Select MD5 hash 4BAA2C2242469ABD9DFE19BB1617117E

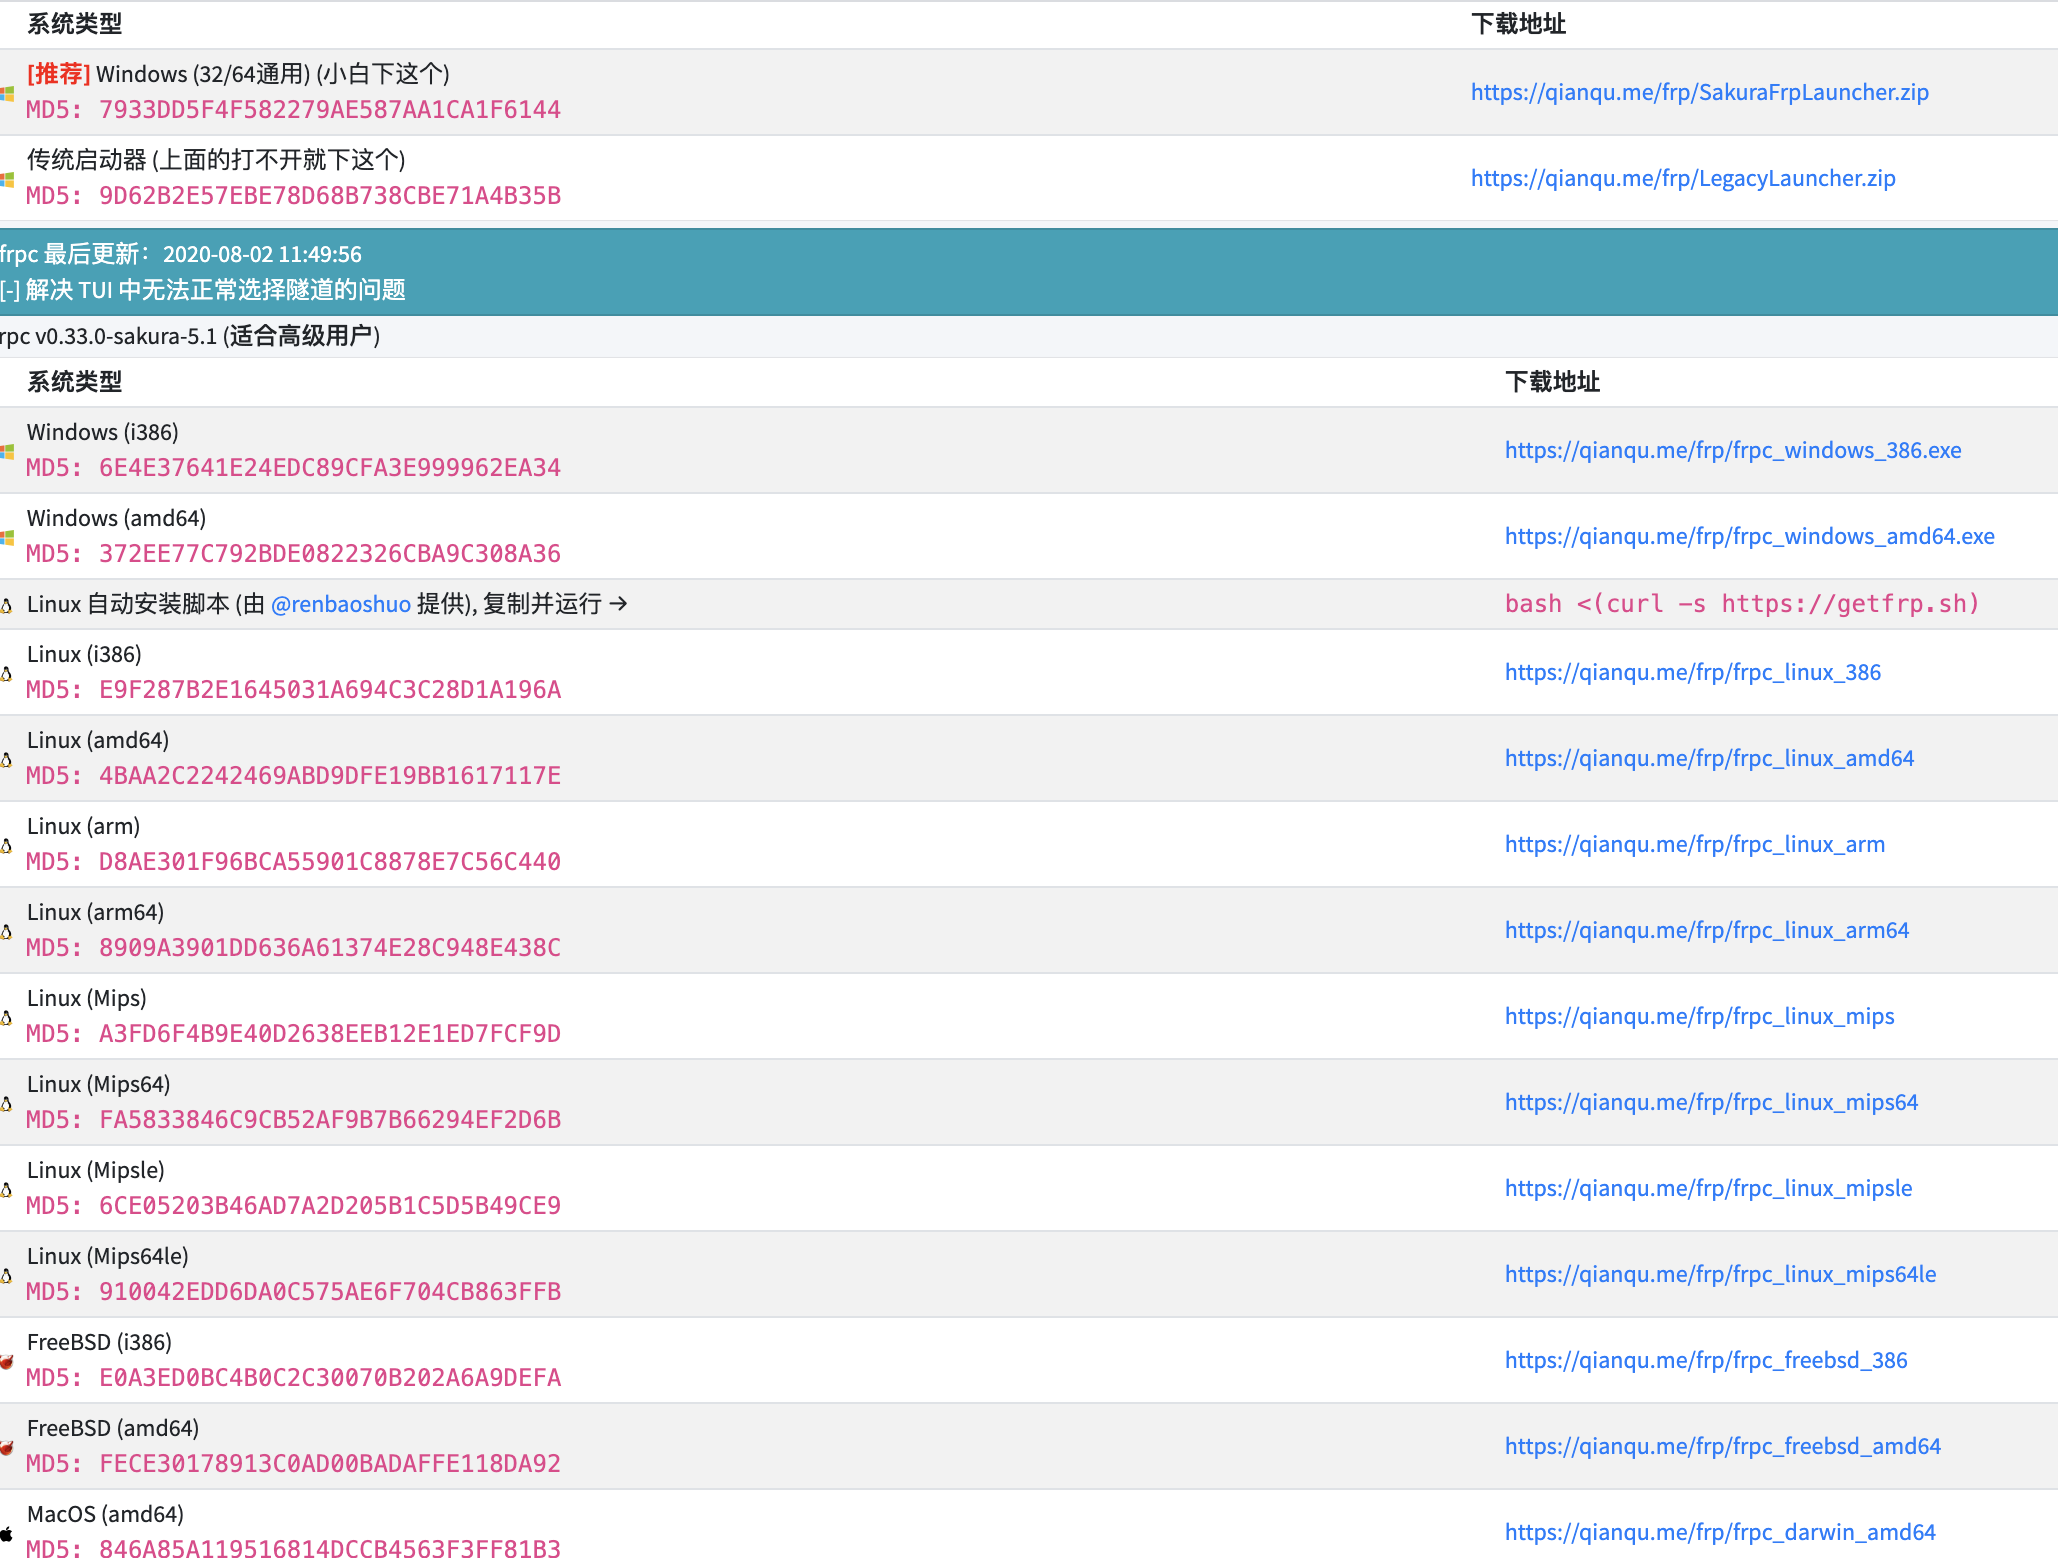click(330, 776)
